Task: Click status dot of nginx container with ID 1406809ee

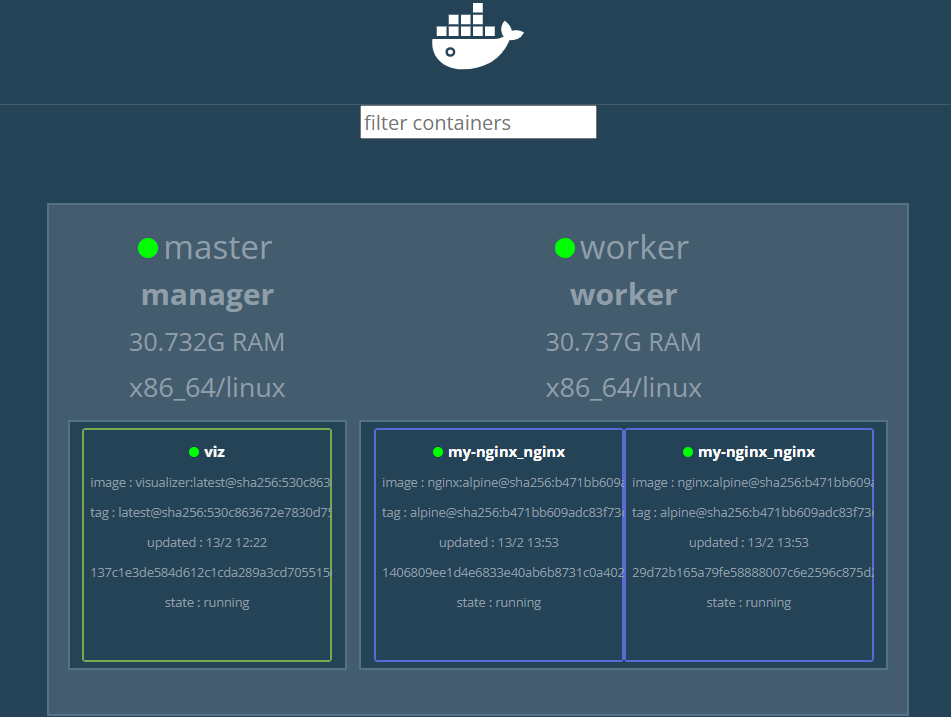Action: (x=438, y=452)
